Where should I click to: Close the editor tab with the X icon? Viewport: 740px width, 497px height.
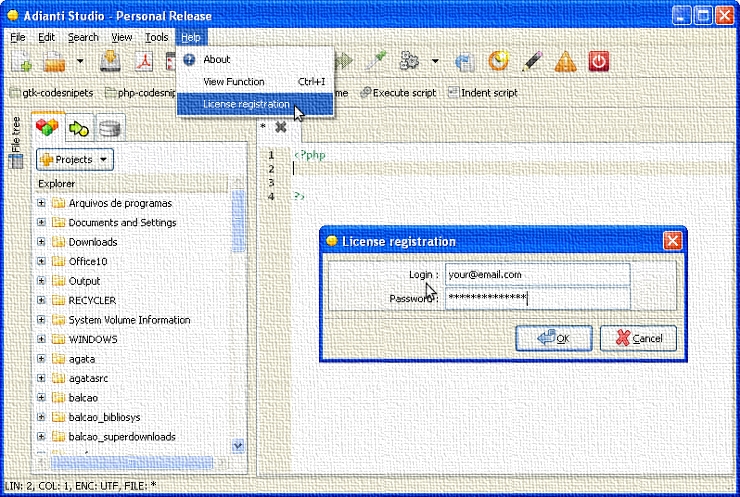point(281,127)
